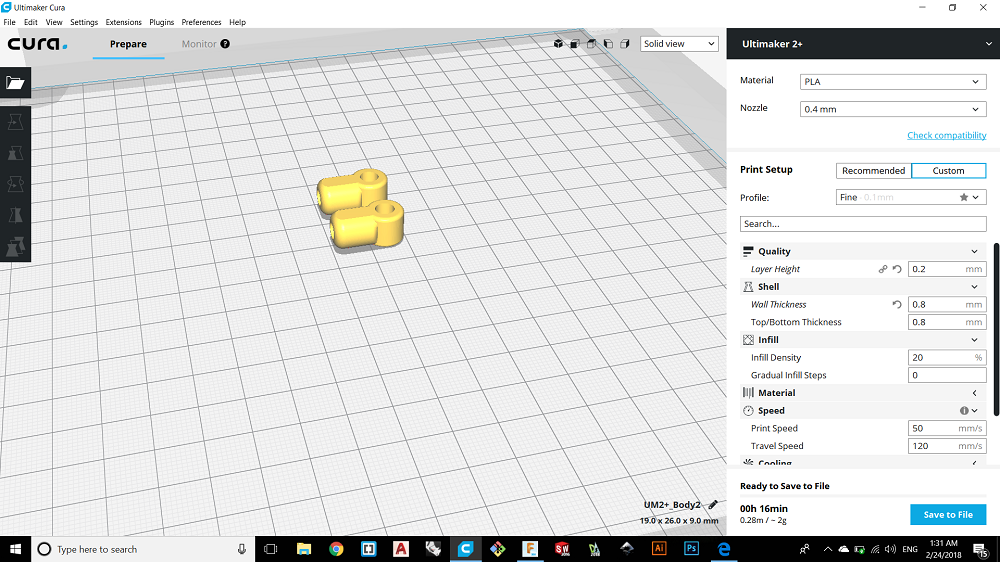Open the Profile dropdown showing Fine
Image resolution: width=1000 pixels, height=562 pixels.
(911, 198)
